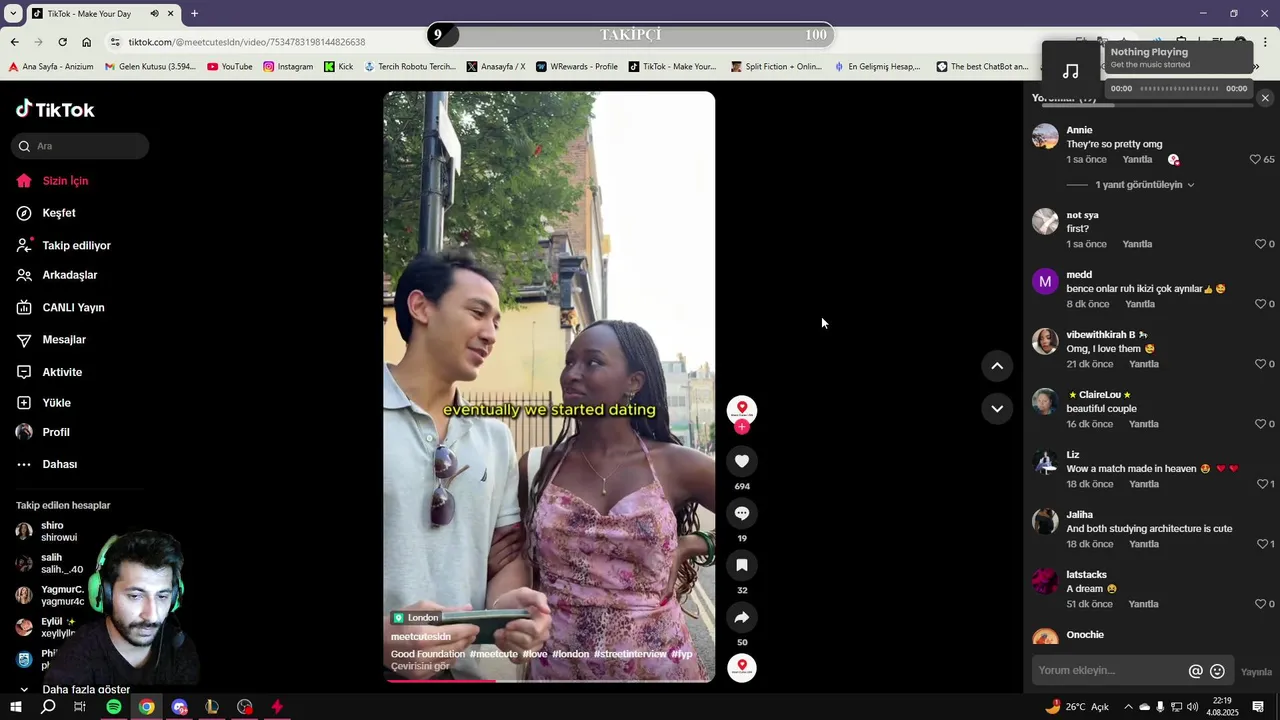Open the browser tab search dropdown
1280x720 pixels.
pos(13,14)
